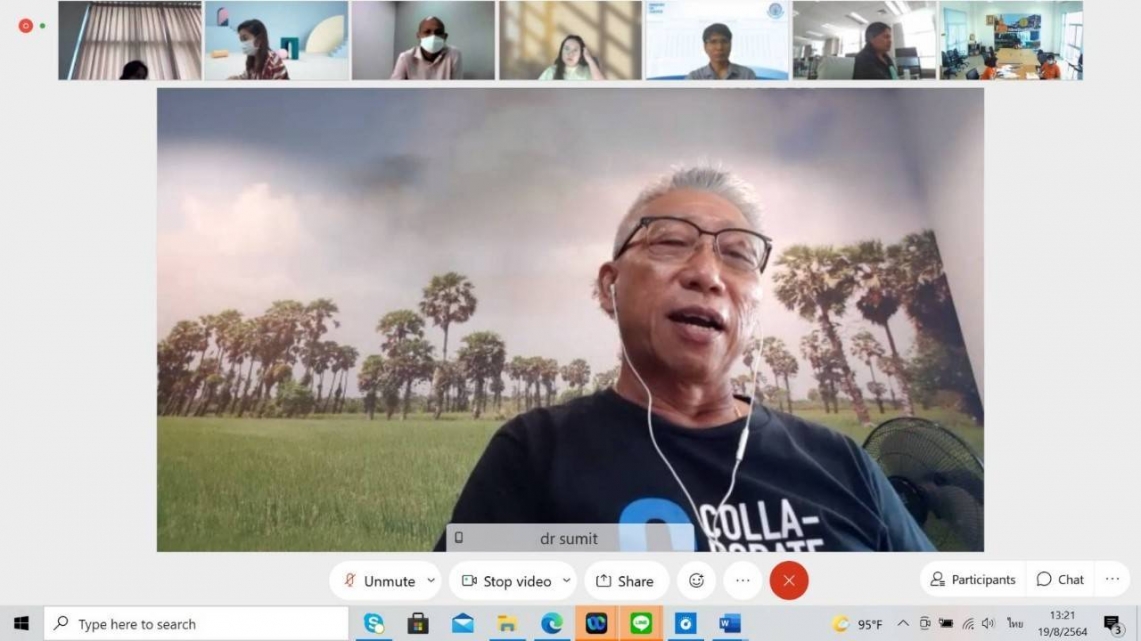Open audio options arrow beside Unmute

coord(431,581)
